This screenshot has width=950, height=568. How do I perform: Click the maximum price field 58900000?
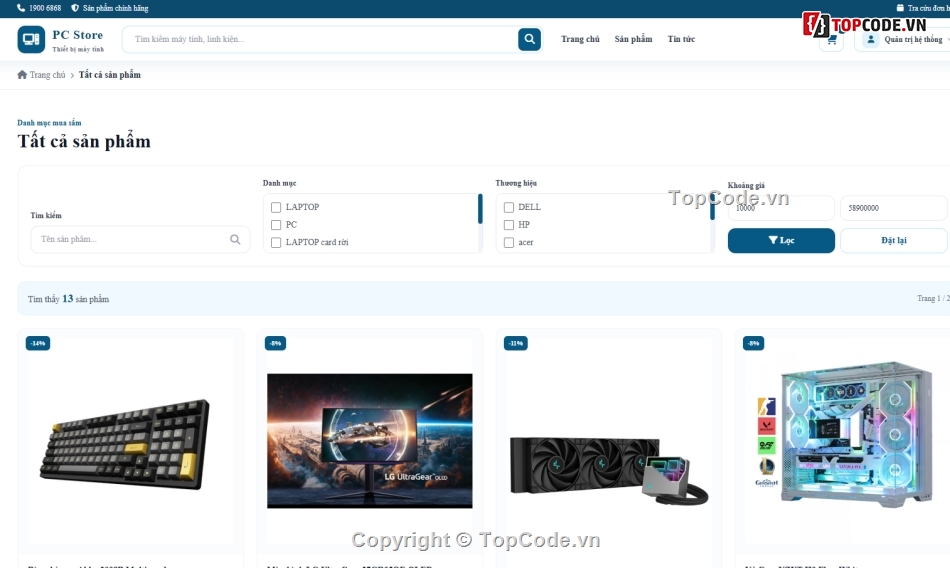coord(894,209)
